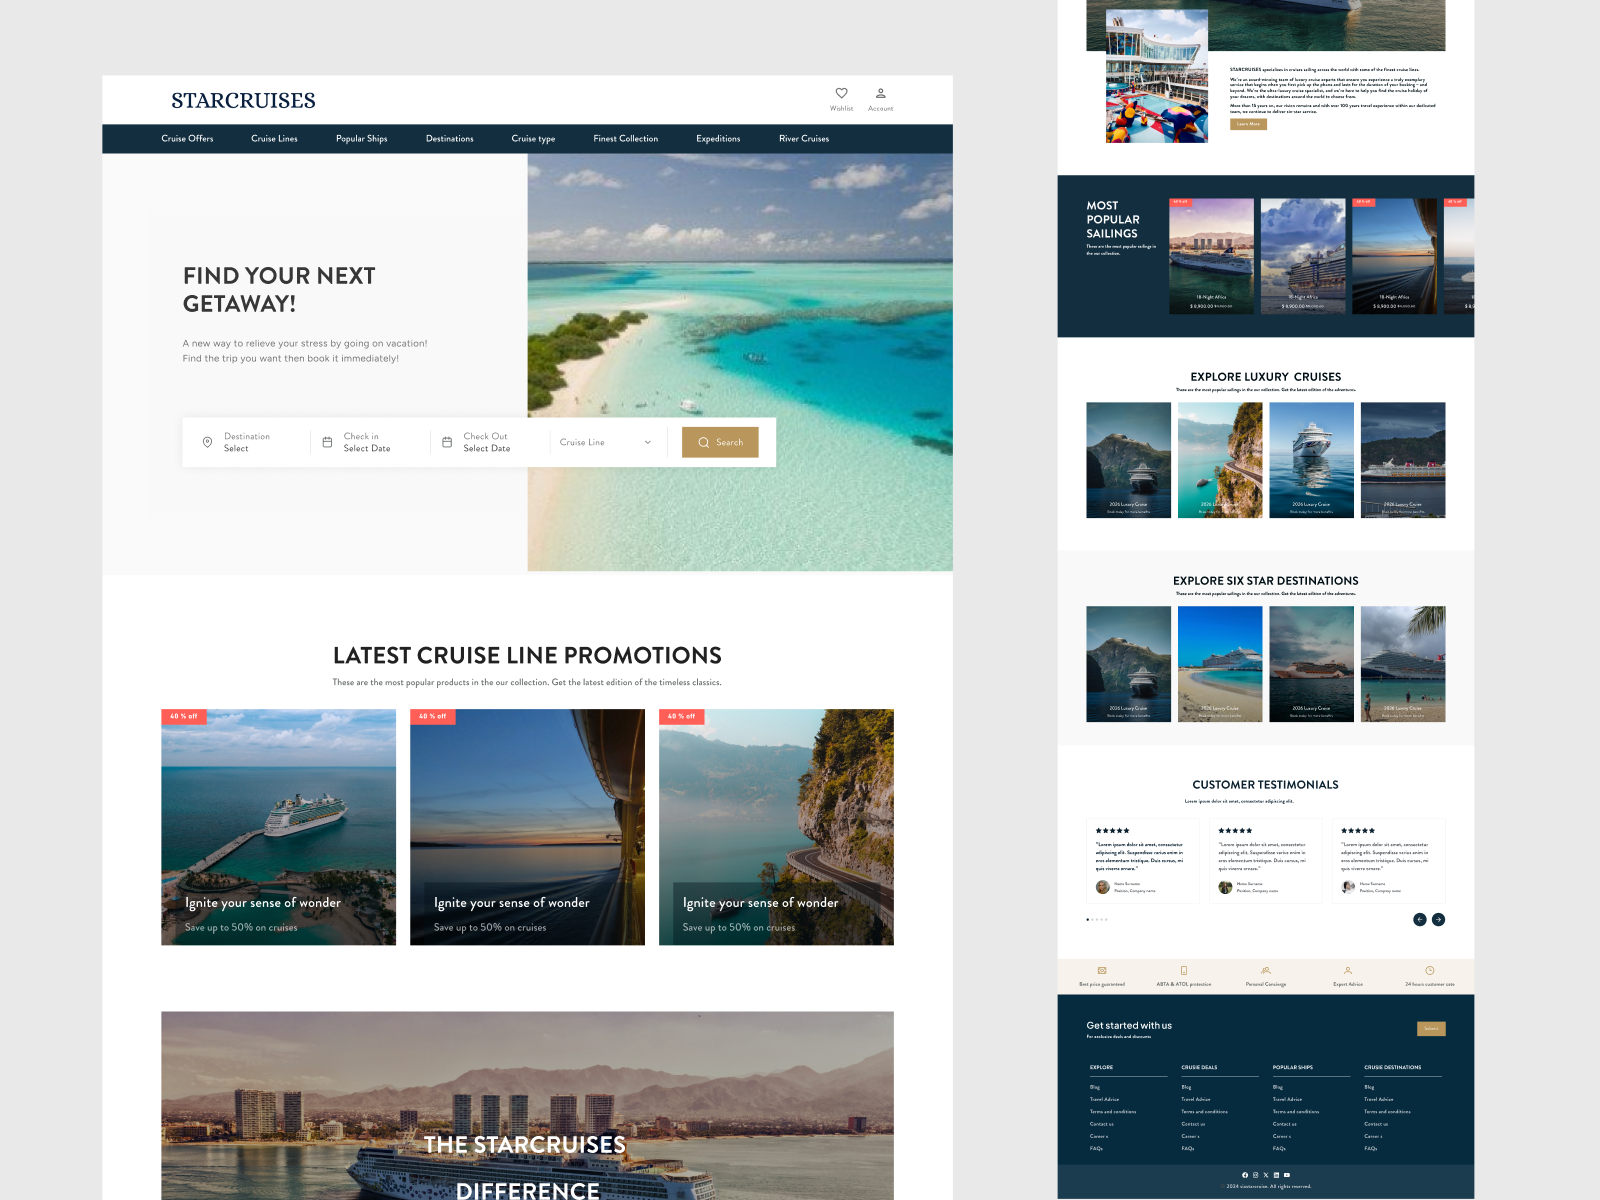
Task: Click the 24 hours customer care clock icon
Action: pos(1429,970)
